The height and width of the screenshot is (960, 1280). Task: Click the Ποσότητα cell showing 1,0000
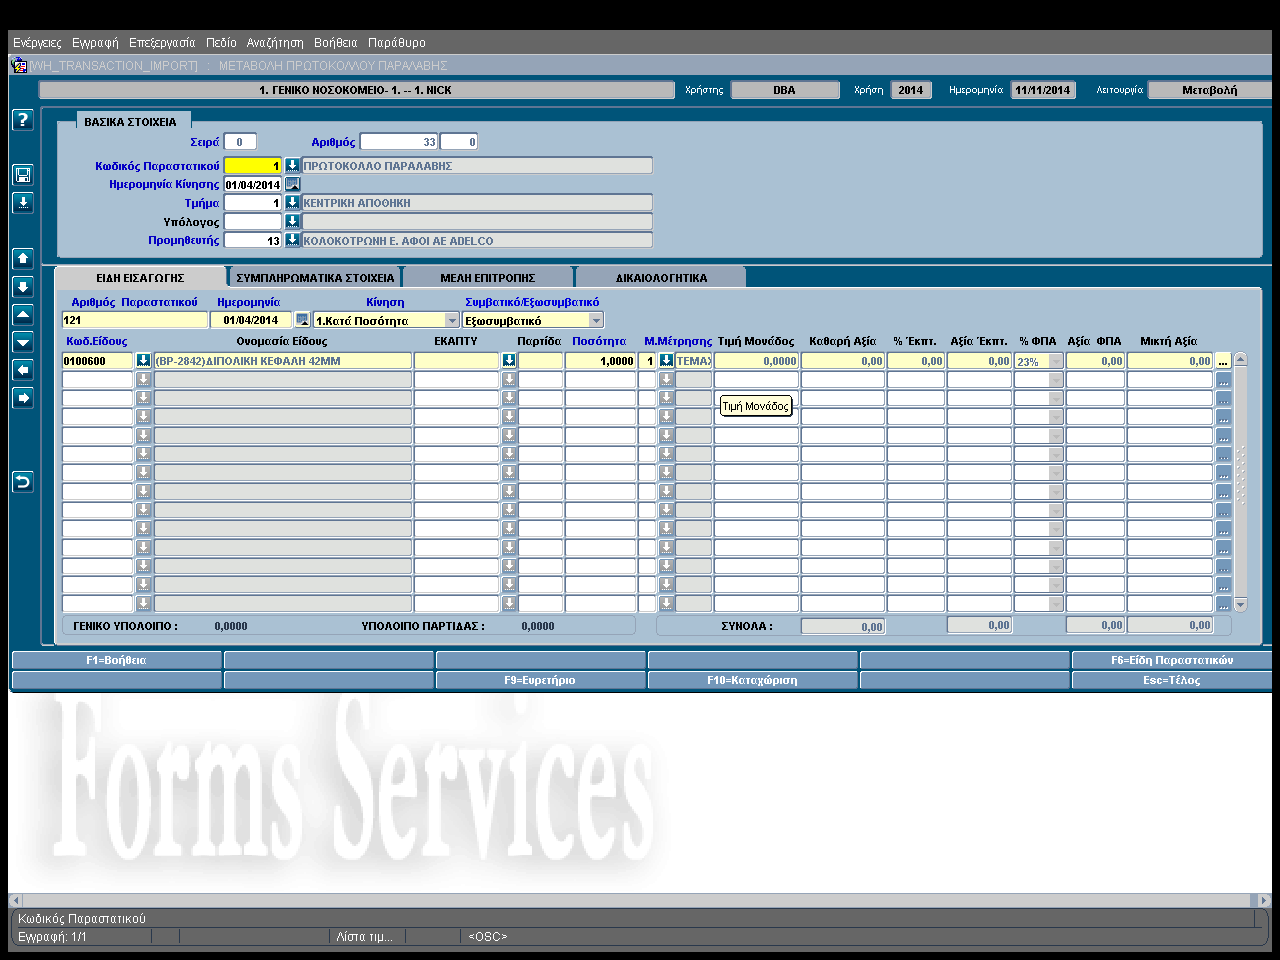click(600, 361)
